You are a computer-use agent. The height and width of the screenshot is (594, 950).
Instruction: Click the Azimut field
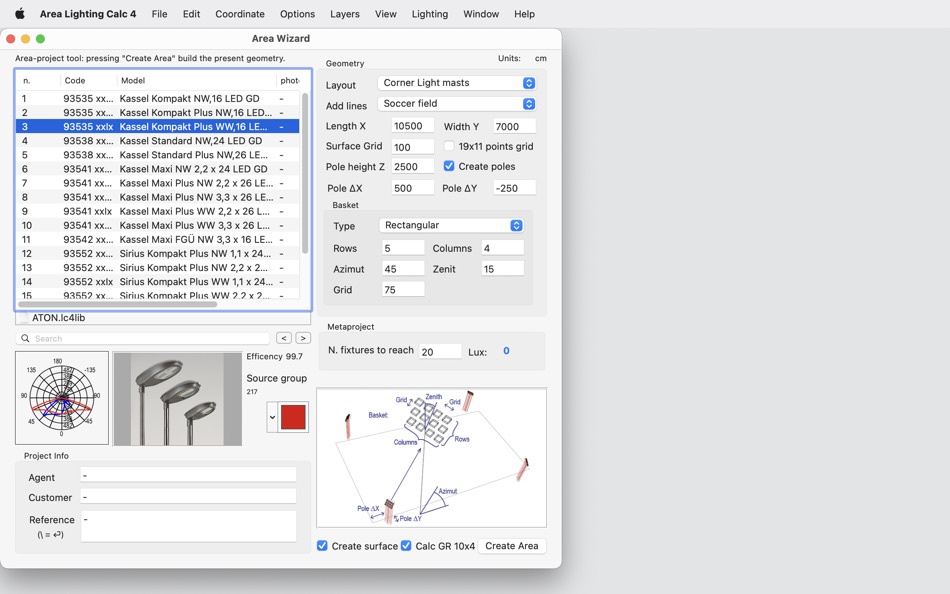click(404, 269)
